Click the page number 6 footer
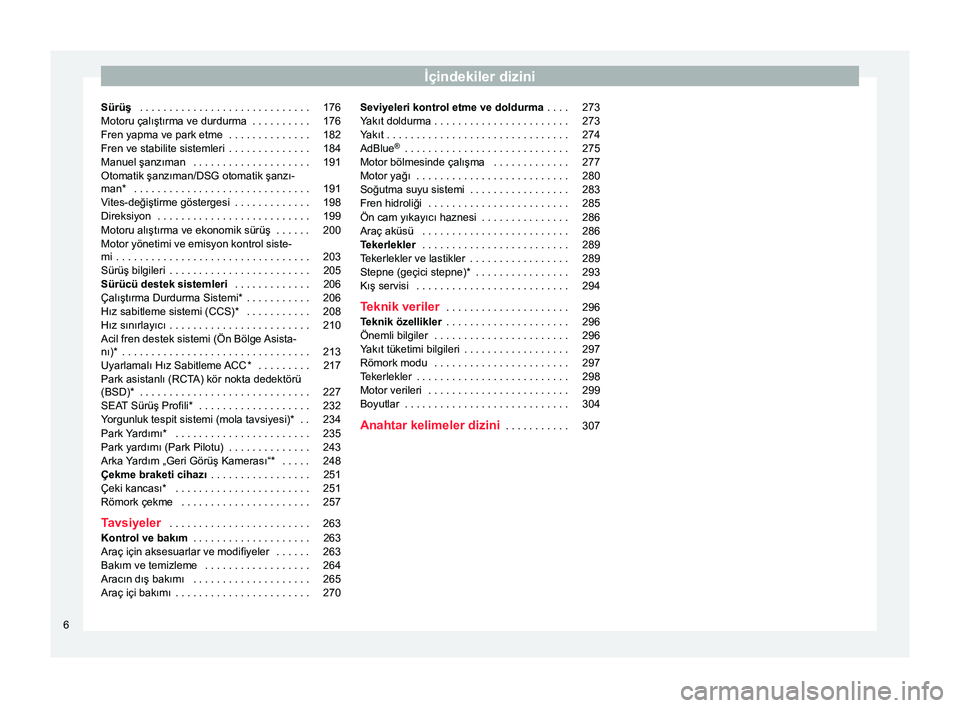This screenshot has height=708, width=960. pyautogui.click(x=66, y=625)
